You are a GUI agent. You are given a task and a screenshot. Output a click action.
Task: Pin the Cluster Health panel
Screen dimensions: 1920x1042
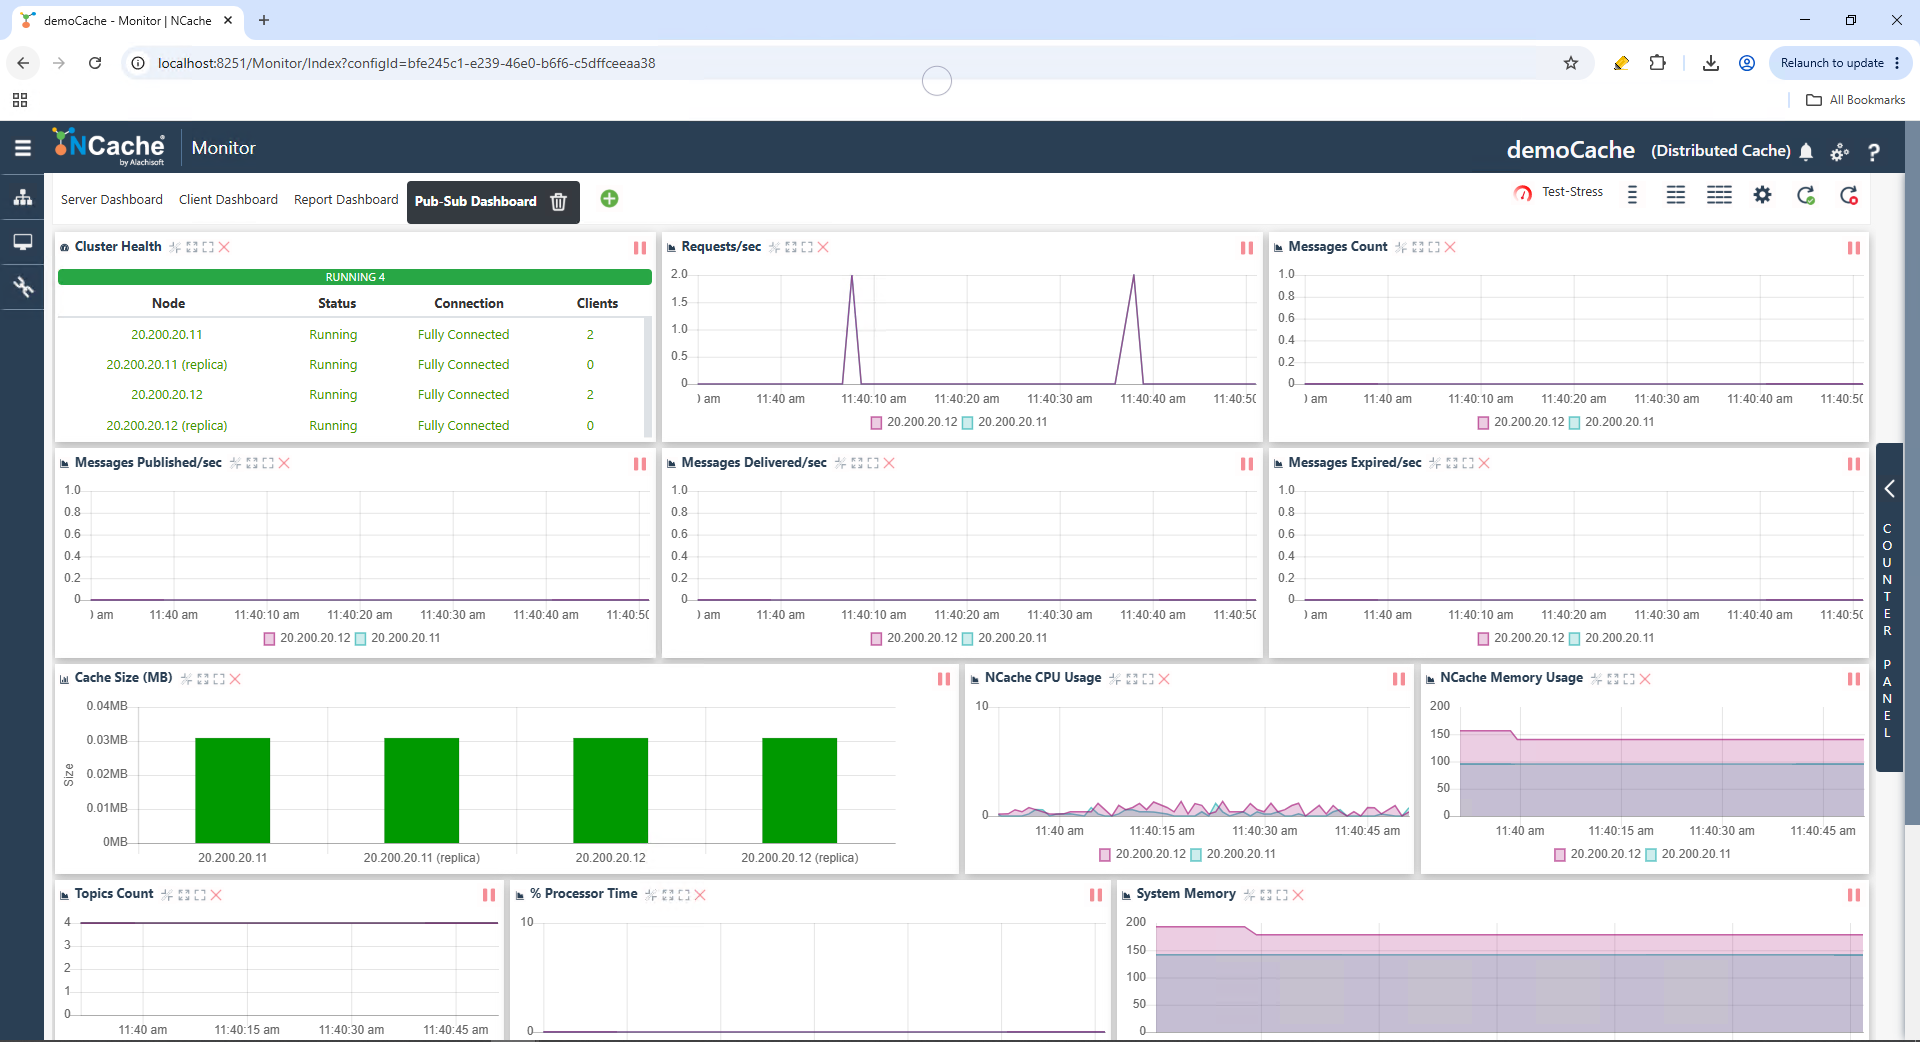tap(175, 247)
